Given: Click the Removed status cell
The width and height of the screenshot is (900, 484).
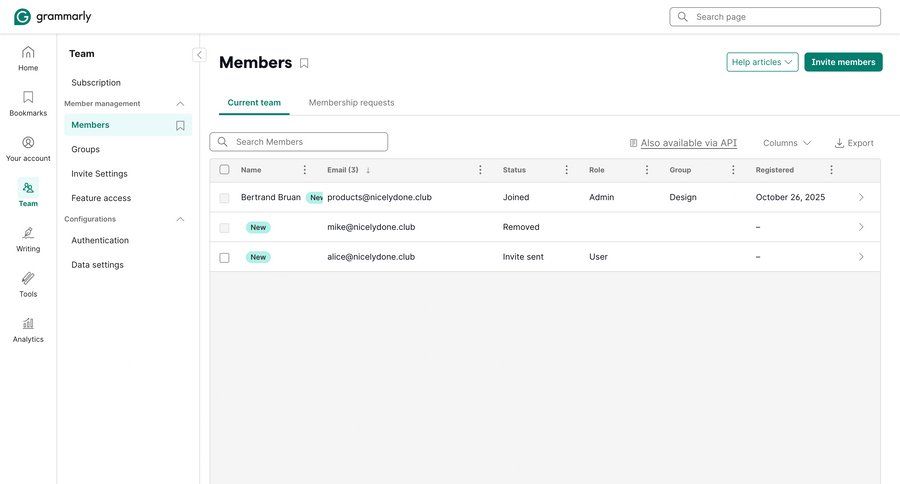Looking at the screenshot, I should pyautogui.click(x=521, y=227).
